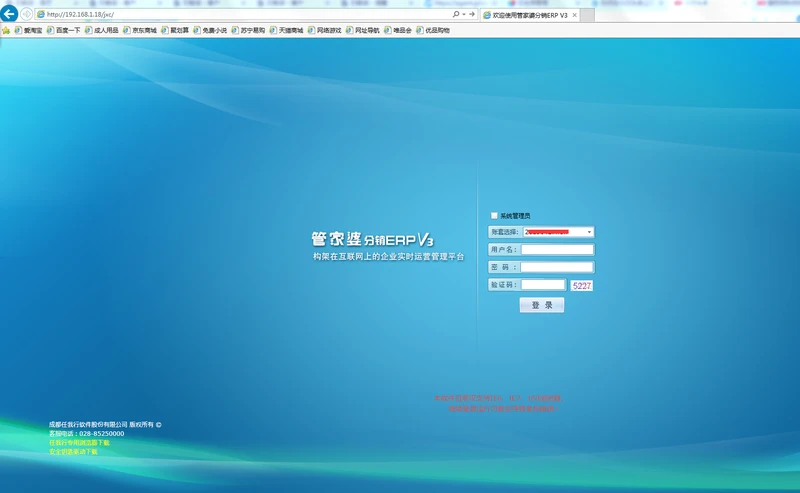Open the 唯品会 bookmark

click(x=398, y=31)
